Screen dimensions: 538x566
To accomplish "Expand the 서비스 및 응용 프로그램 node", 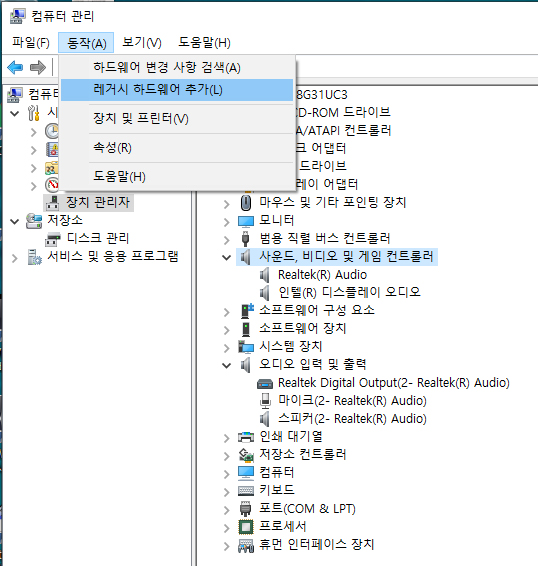I will click(x=14, y=258).
